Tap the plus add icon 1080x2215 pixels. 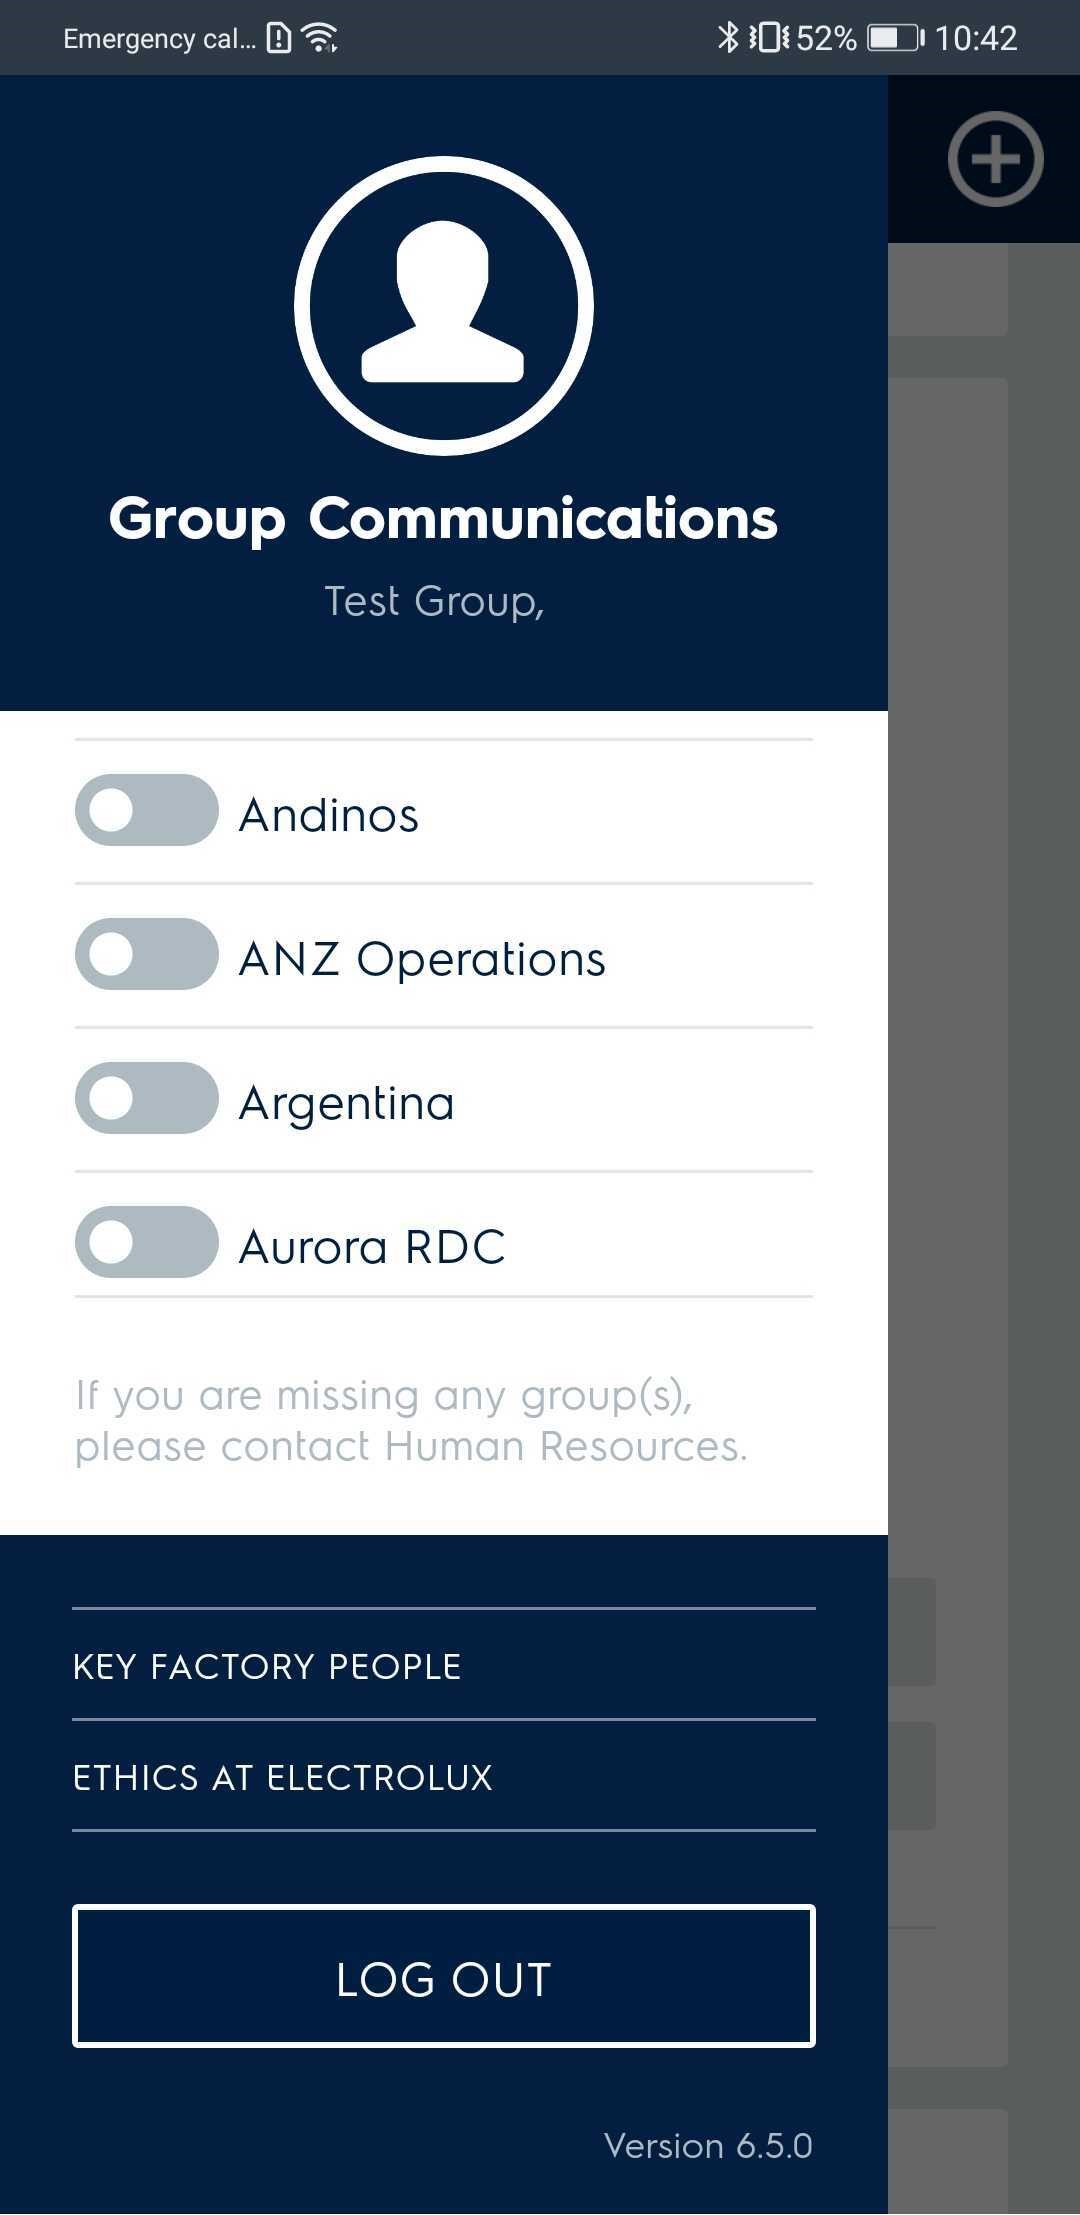(995, 159)
